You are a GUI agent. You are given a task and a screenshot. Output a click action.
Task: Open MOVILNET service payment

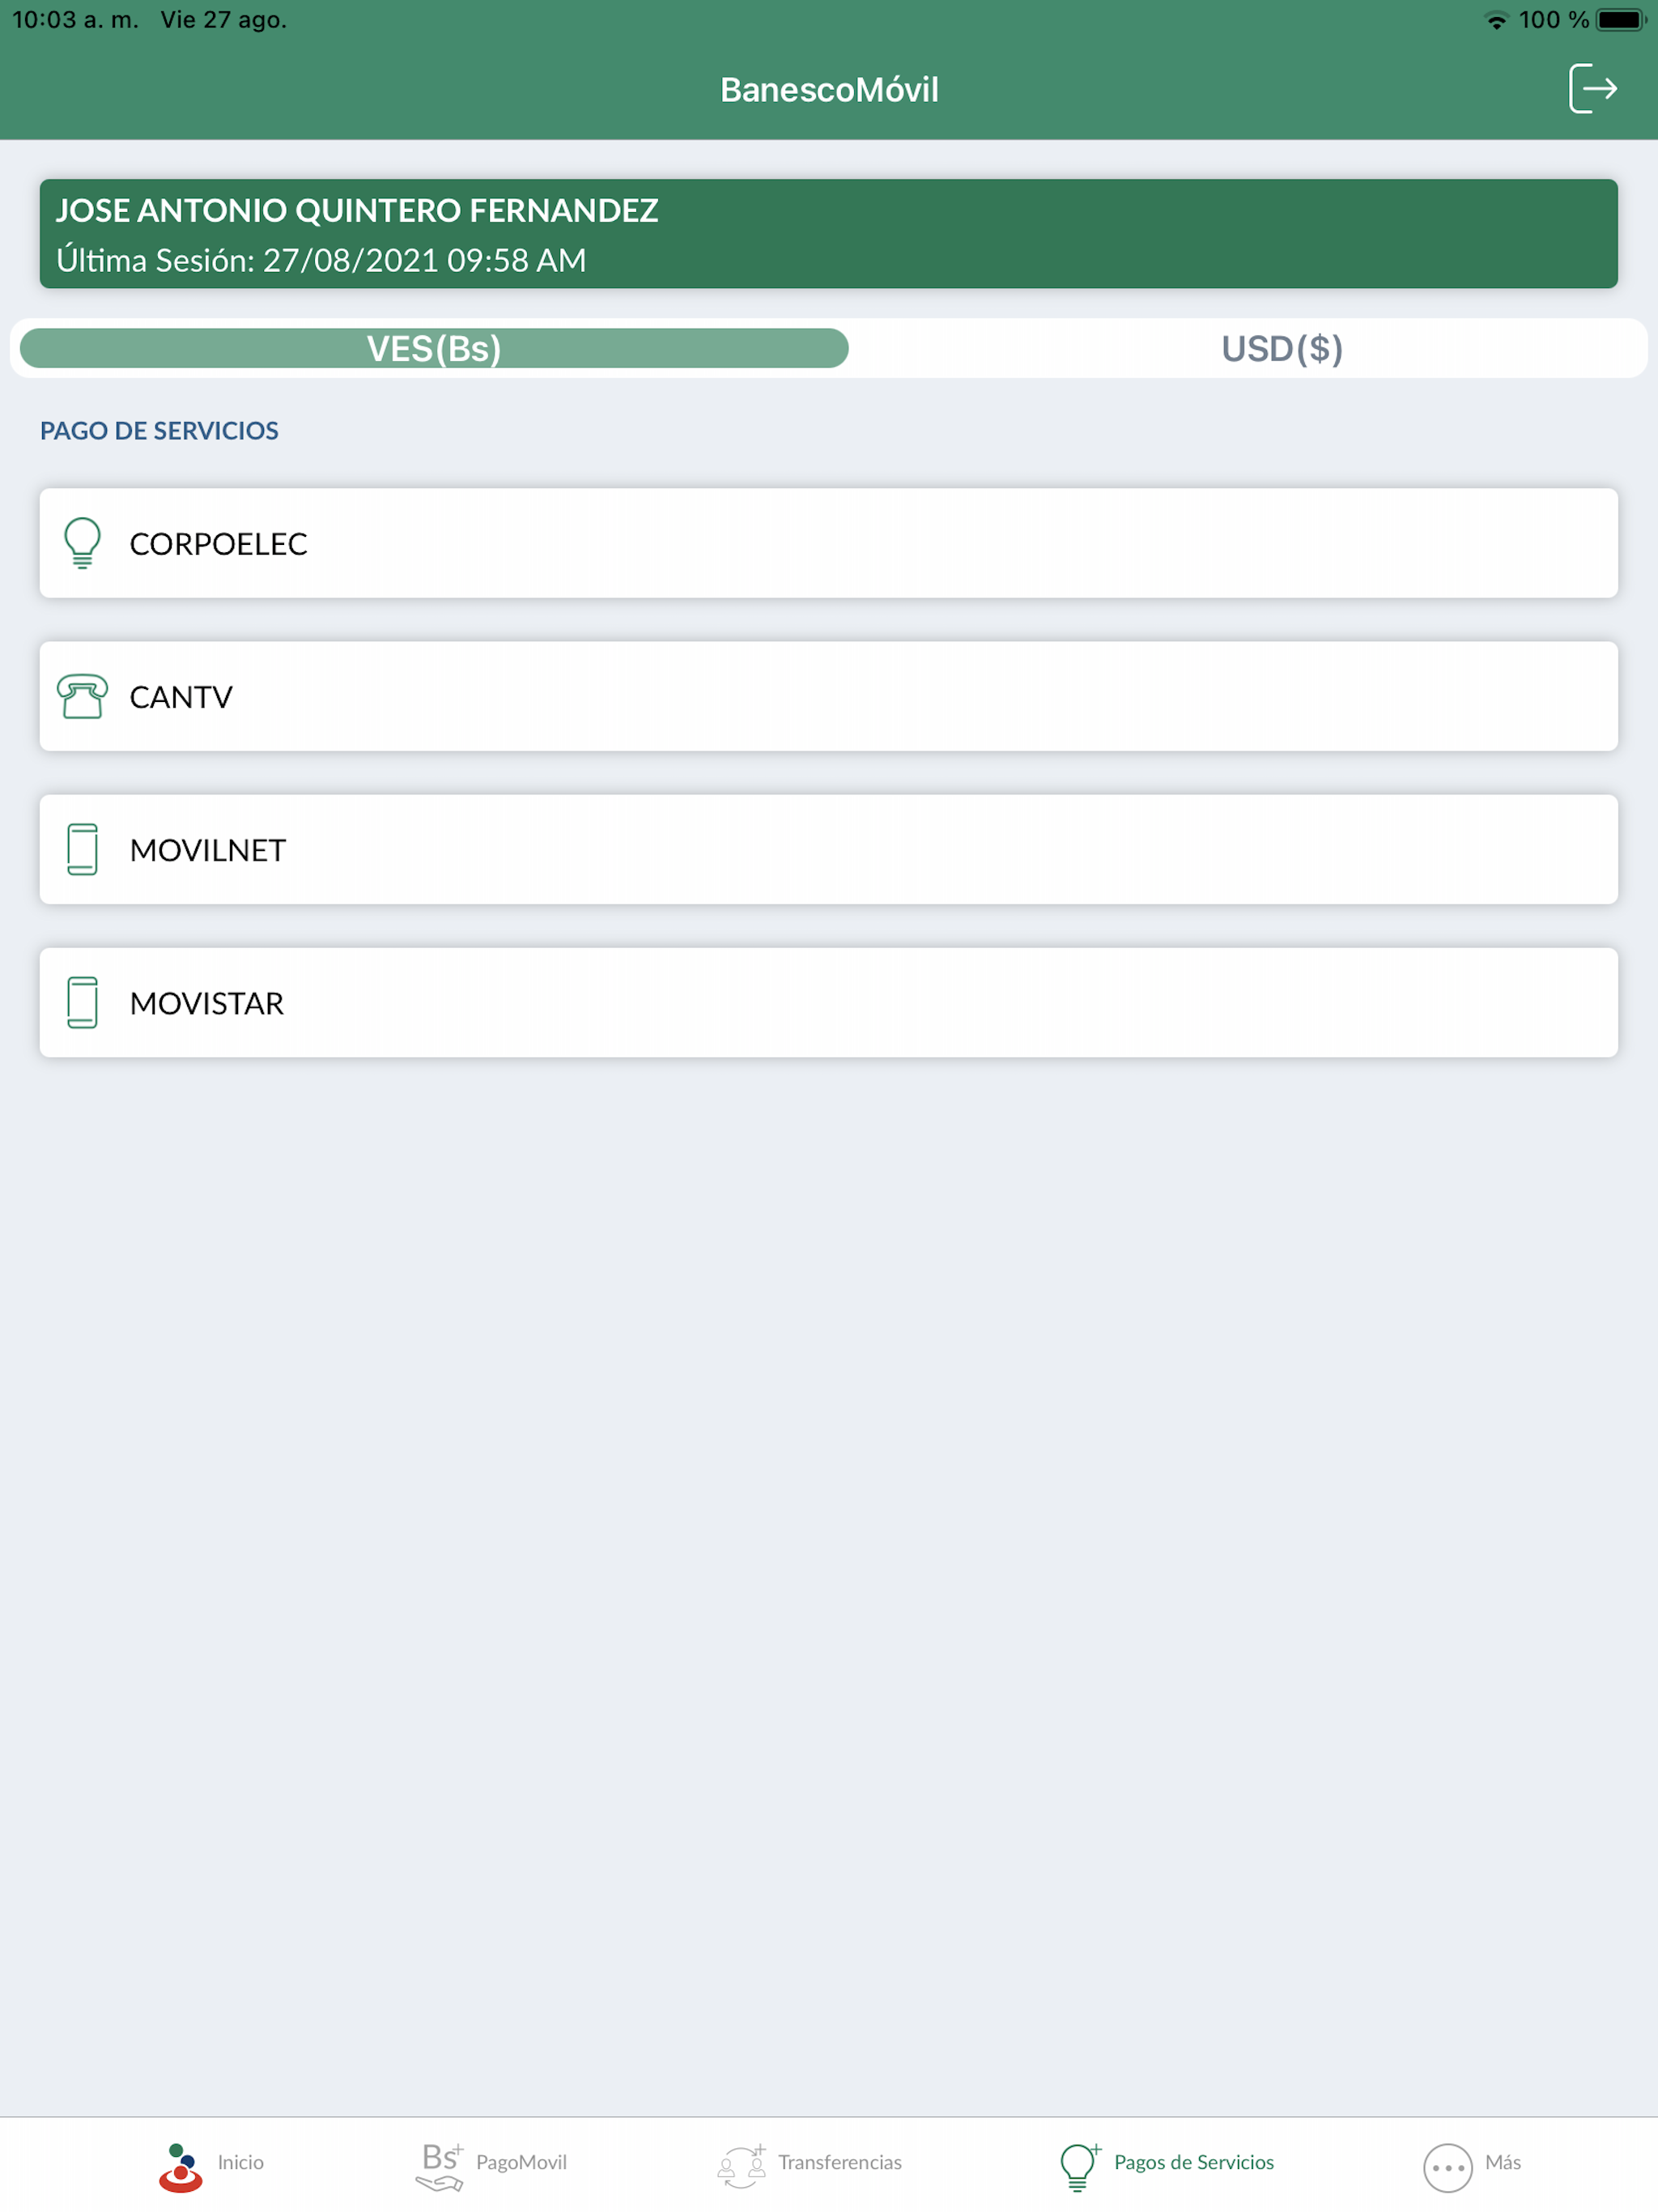828,849
